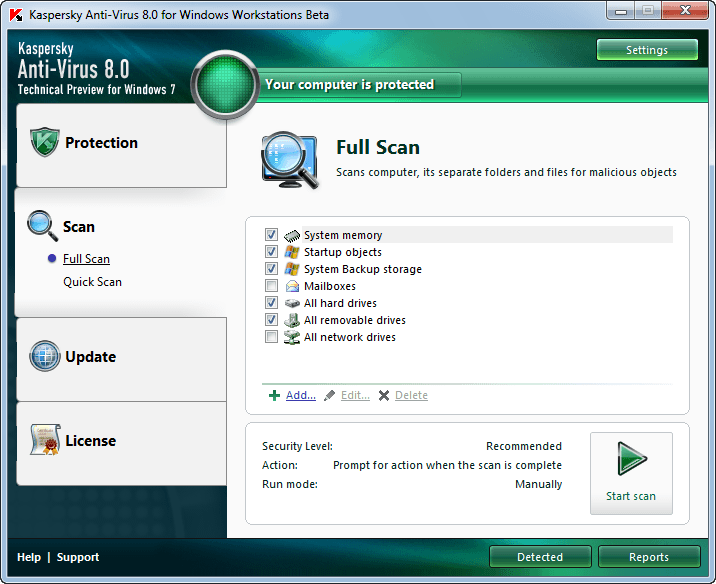716x584 pixels.
Task: Enable the Mailboxes checkbox
Action: [x=271, y=286]
